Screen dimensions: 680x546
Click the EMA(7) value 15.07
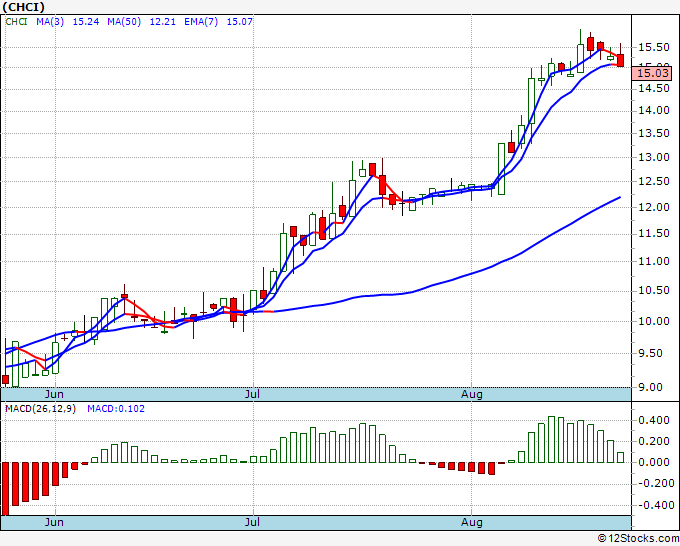coord(239,22)
